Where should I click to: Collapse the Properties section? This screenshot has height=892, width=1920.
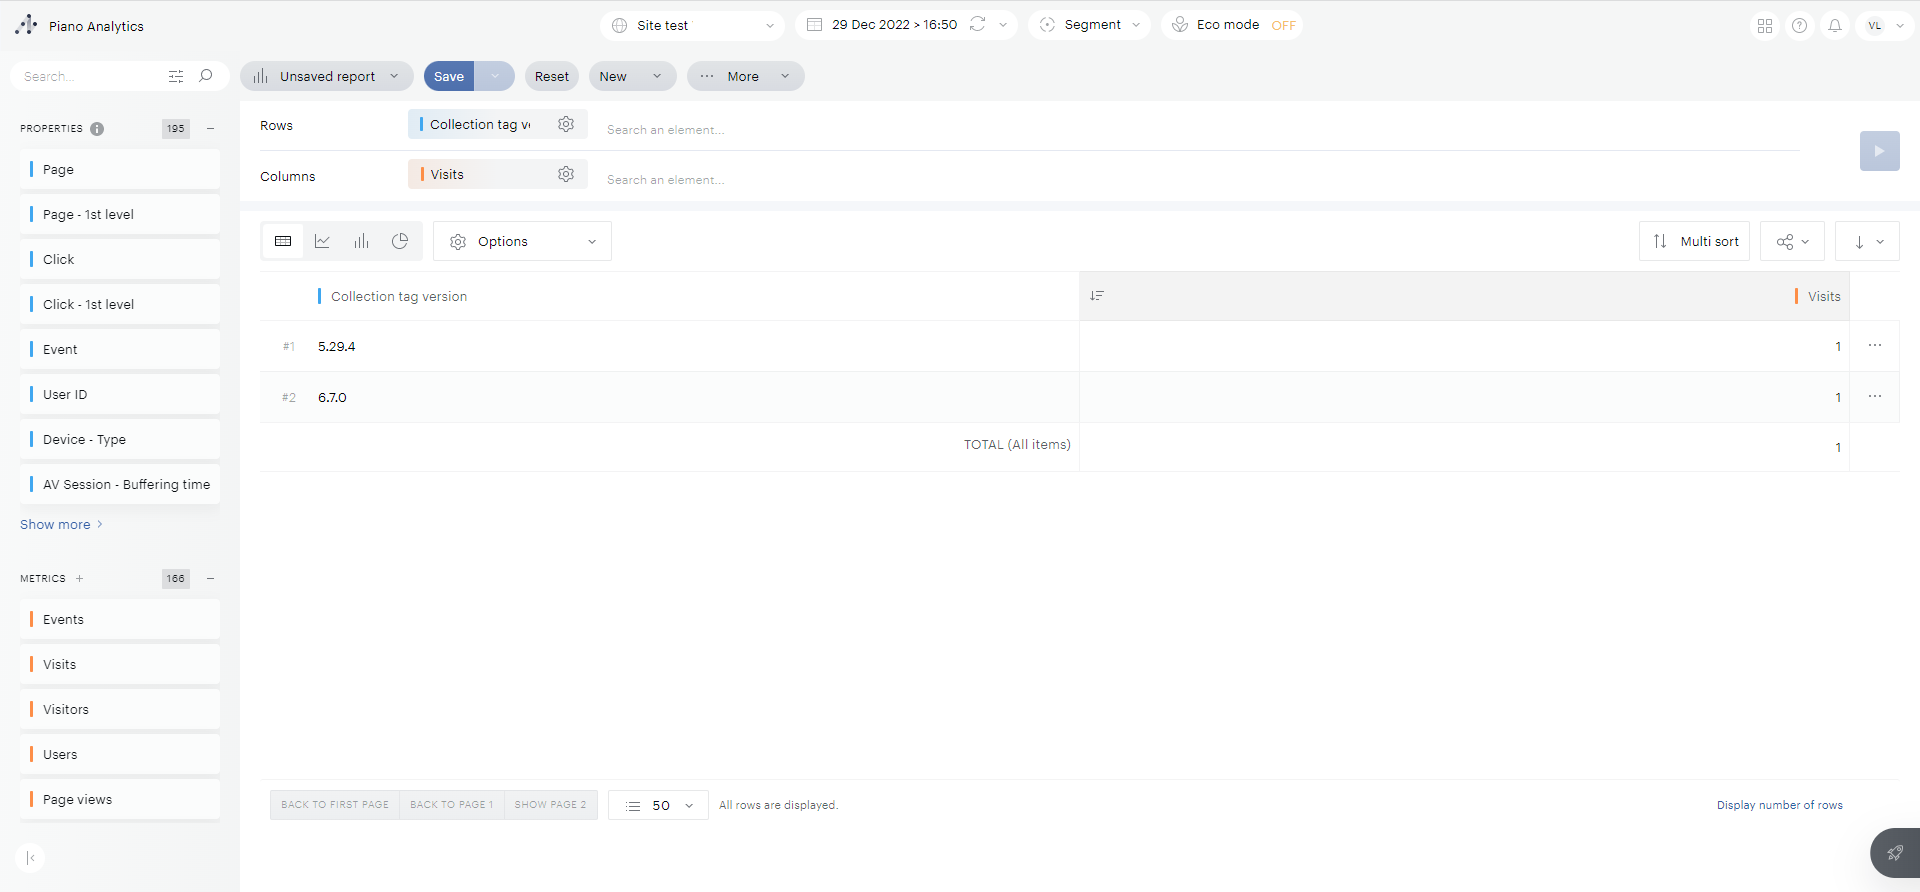click(210, 128)
